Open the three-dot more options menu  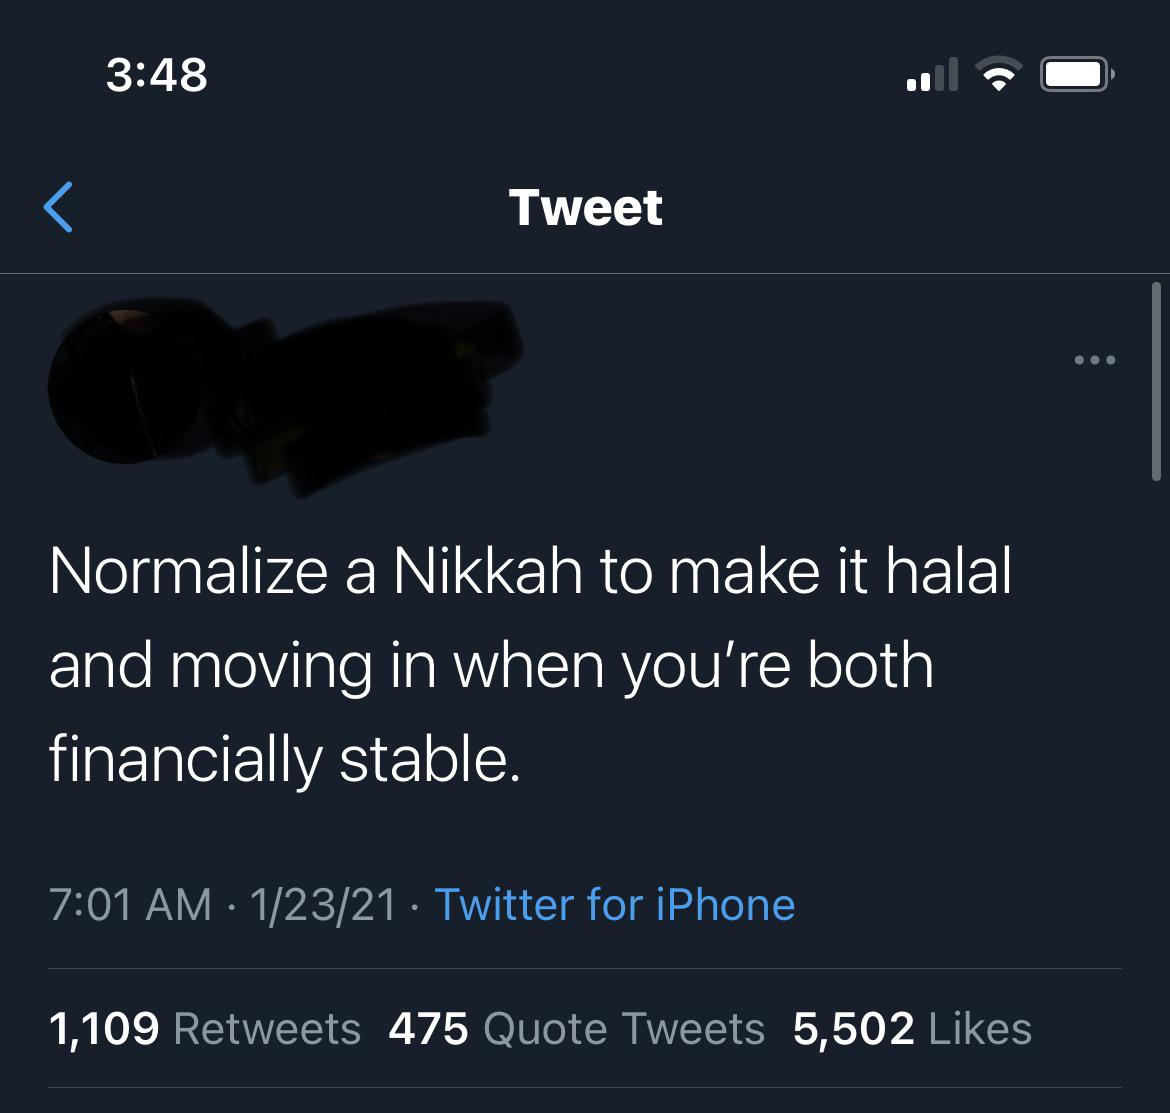point(1094,360)
